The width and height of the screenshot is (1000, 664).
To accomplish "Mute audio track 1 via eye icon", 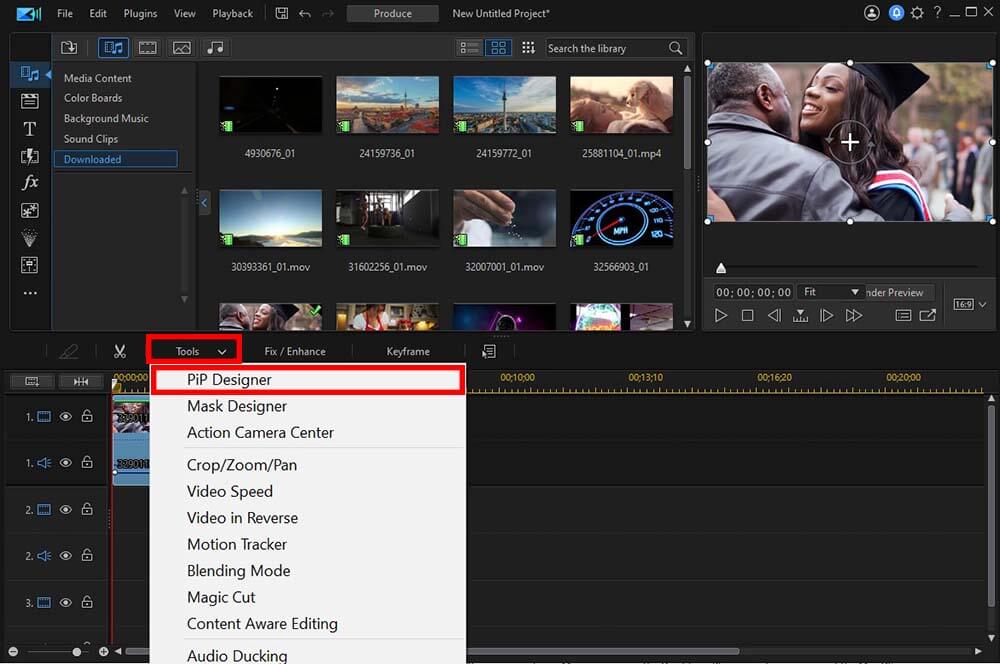I will click(66, 463).
